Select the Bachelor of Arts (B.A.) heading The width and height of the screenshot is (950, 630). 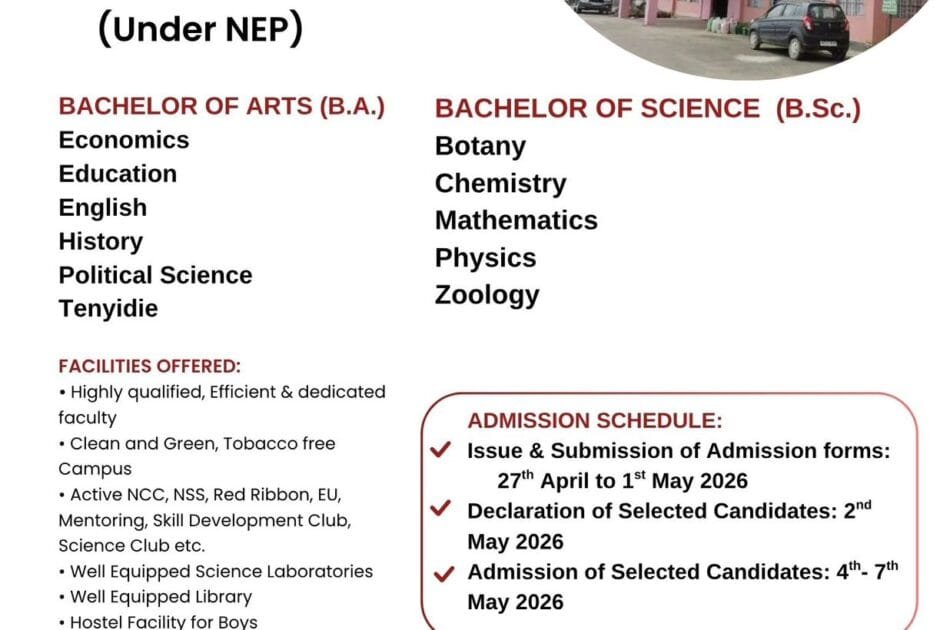pyautogui.click(x=222, y=107)
